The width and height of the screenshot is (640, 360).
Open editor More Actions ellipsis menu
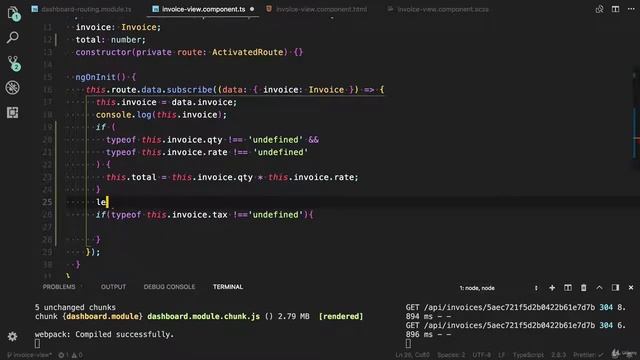click(x=631, y=9)
